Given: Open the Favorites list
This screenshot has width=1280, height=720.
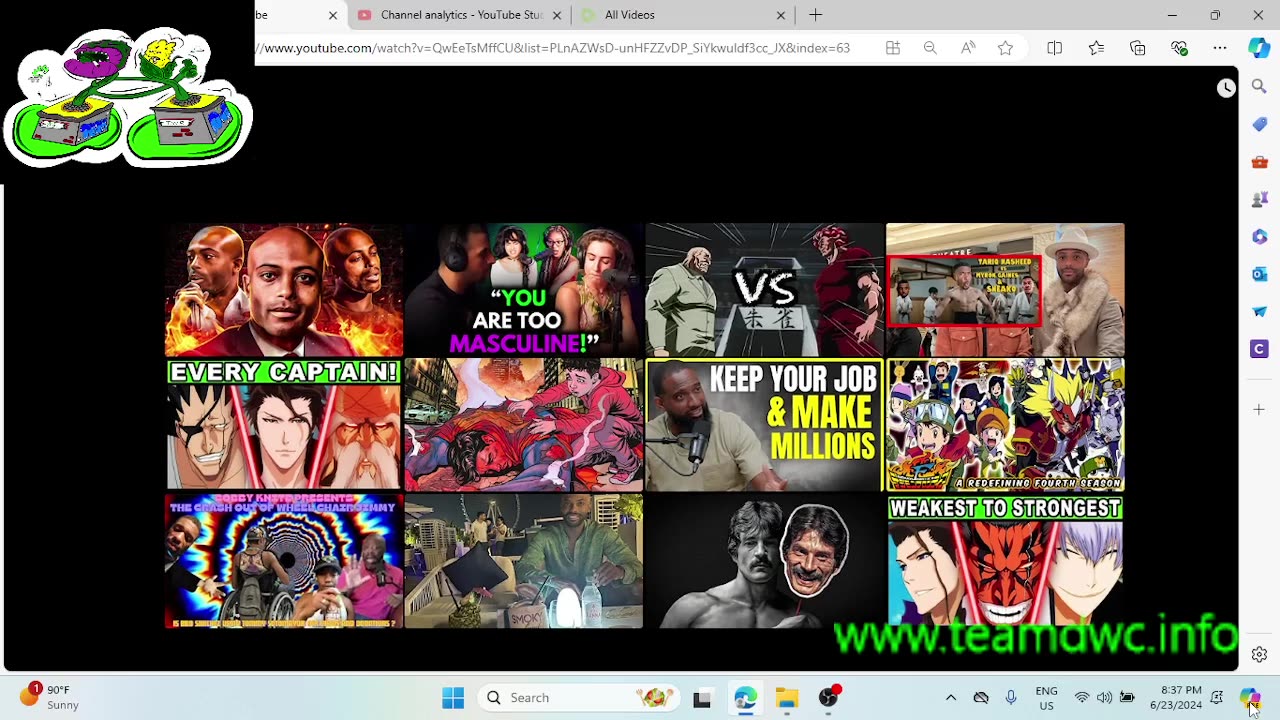Looking at the screenshot, I should click(1096, 48).
